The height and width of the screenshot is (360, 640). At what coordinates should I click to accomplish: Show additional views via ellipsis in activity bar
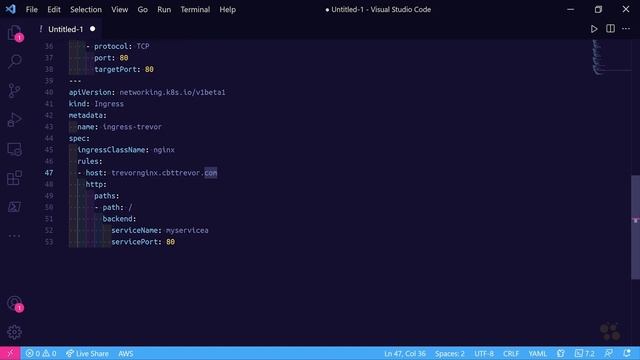tap(15, 236)
